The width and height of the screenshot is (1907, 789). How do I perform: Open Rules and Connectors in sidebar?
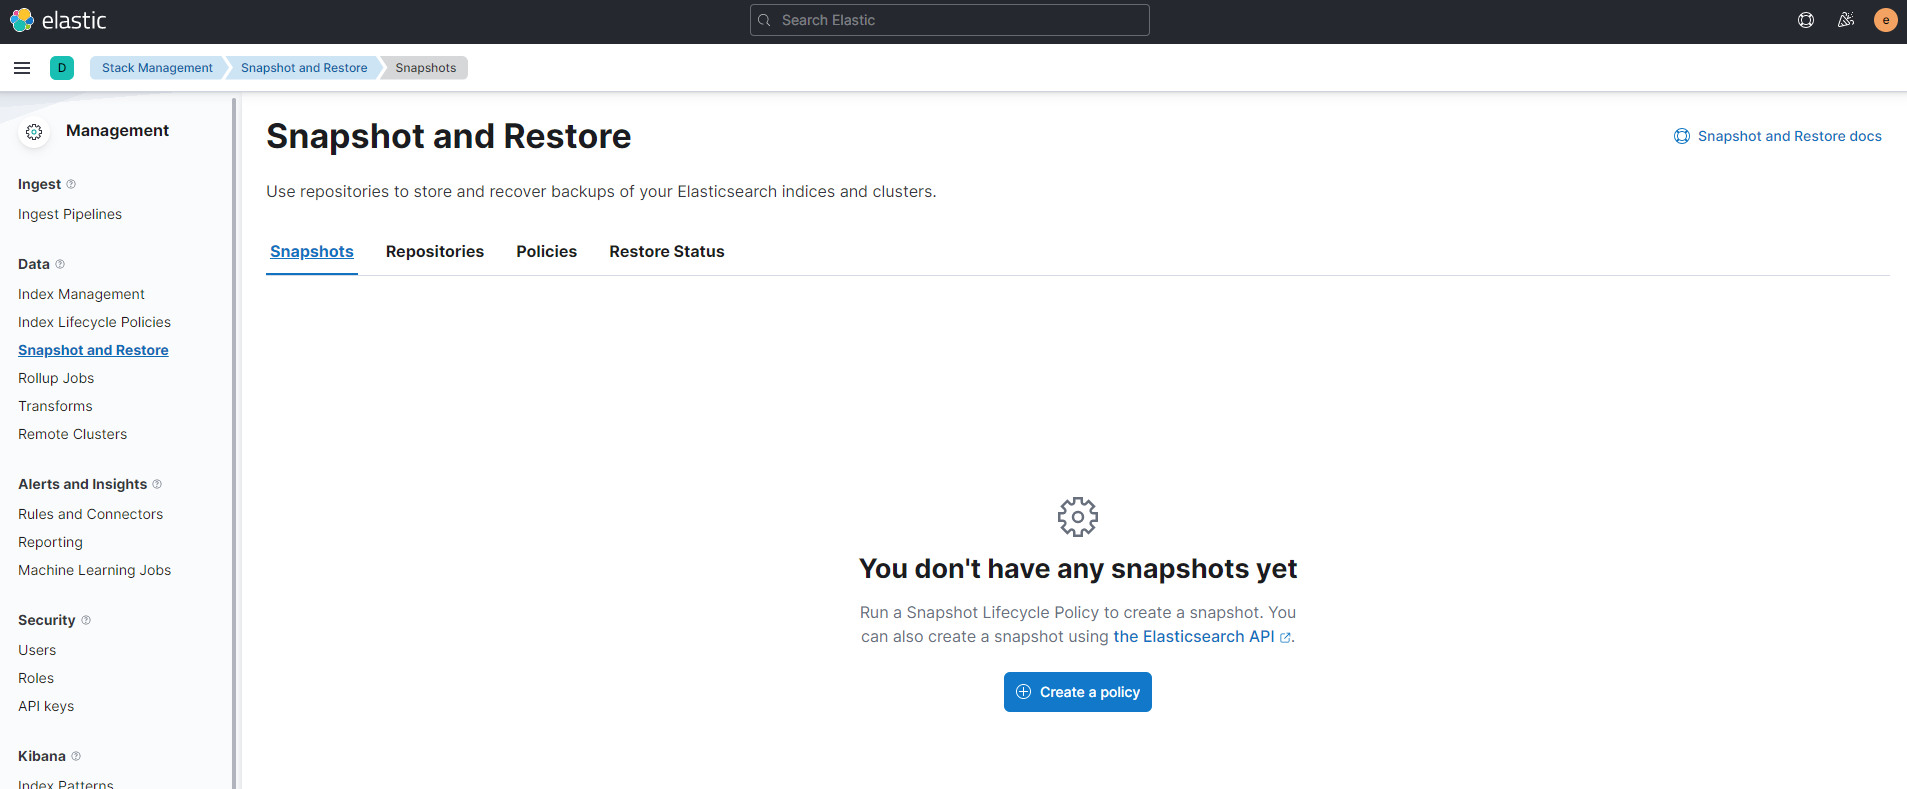tap(90, 514)
